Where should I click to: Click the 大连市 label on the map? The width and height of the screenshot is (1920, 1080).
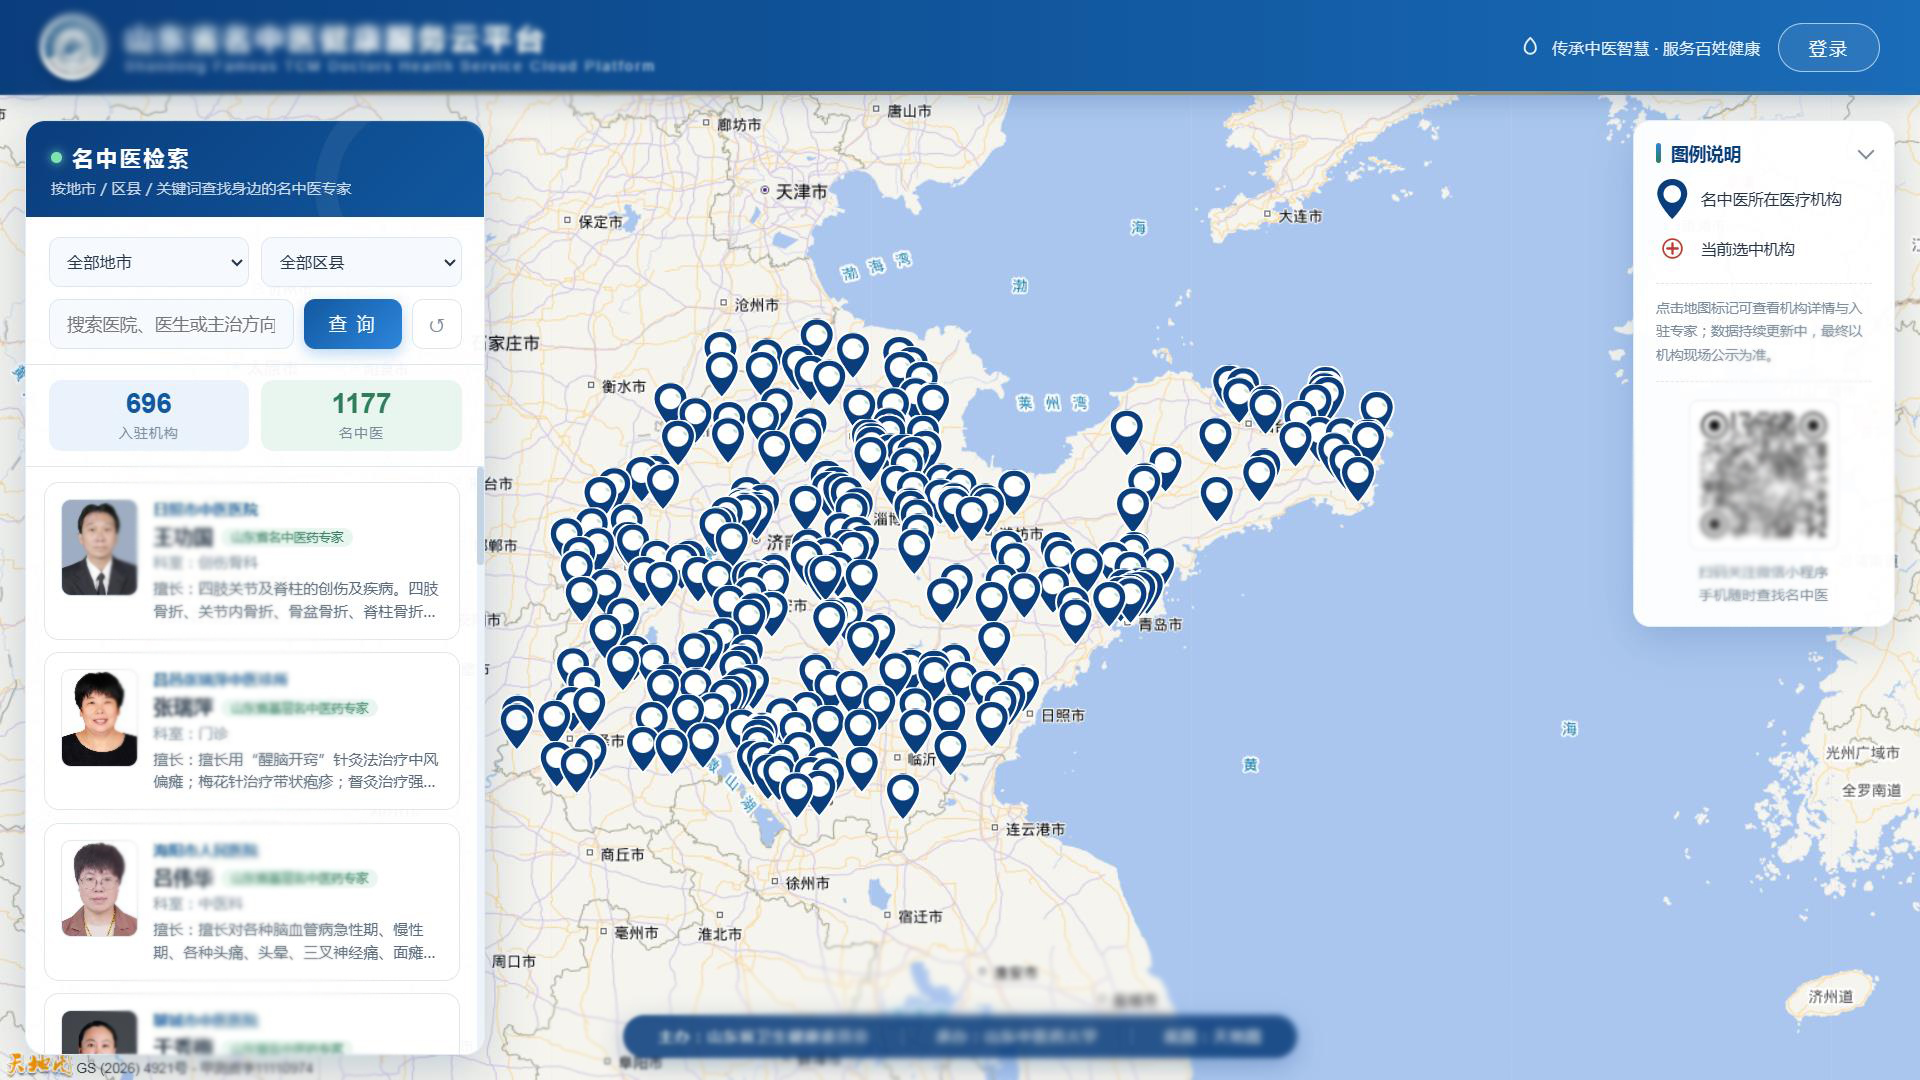(x=1299, y=216)
